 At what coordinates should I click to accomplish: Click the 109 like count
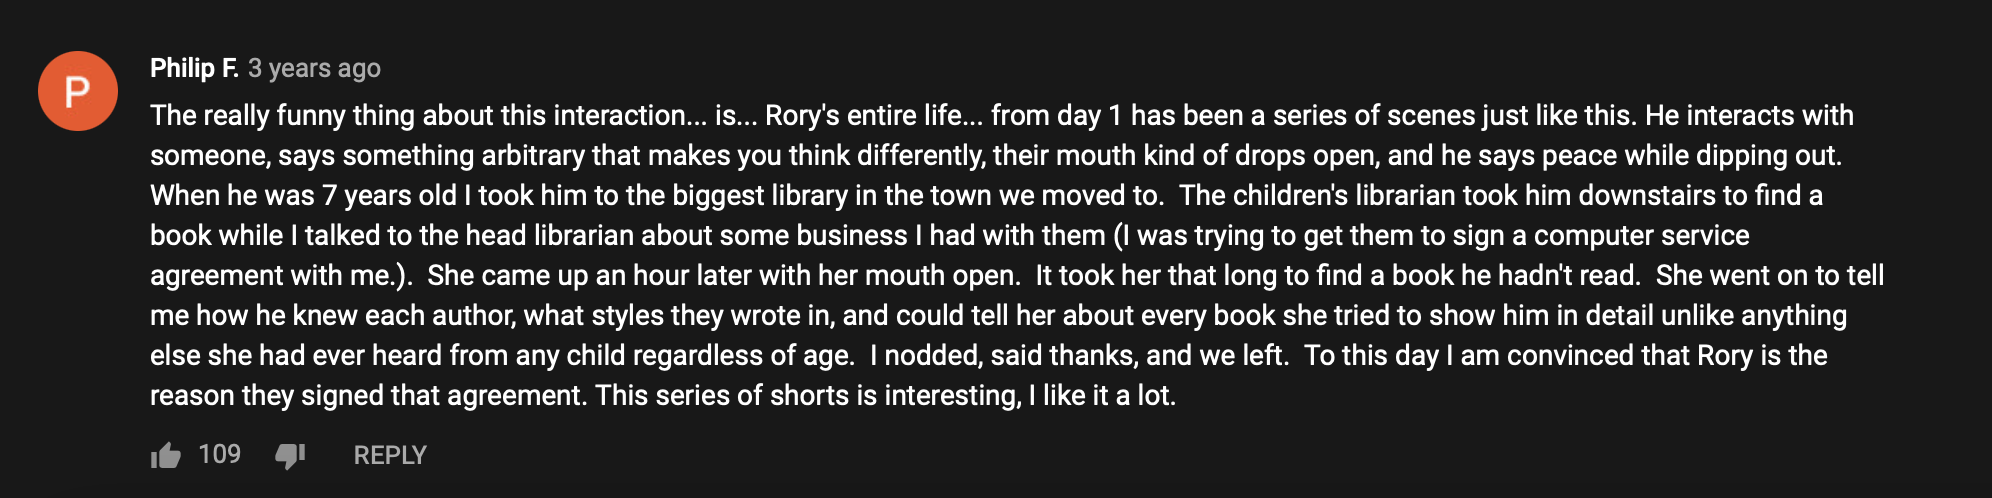[x=219, y=455]
